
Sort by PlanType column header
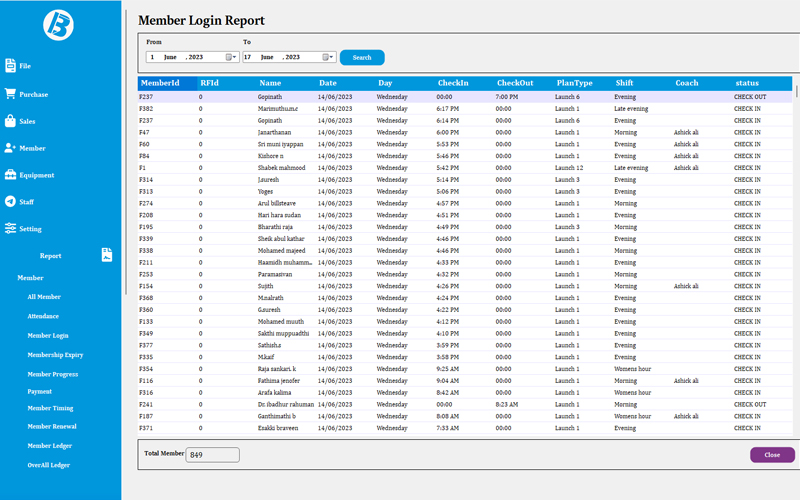(584, 83)
